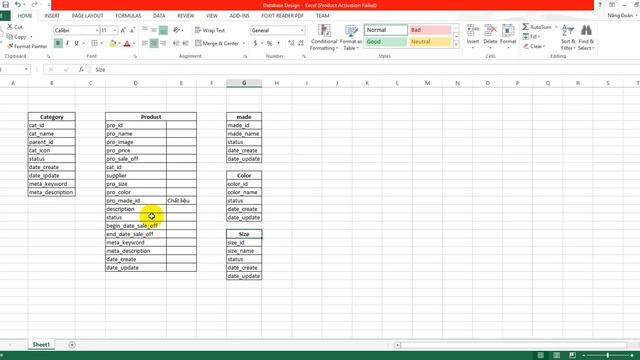
Task: Select the Category header cell
Action: [x=51, y=117]
